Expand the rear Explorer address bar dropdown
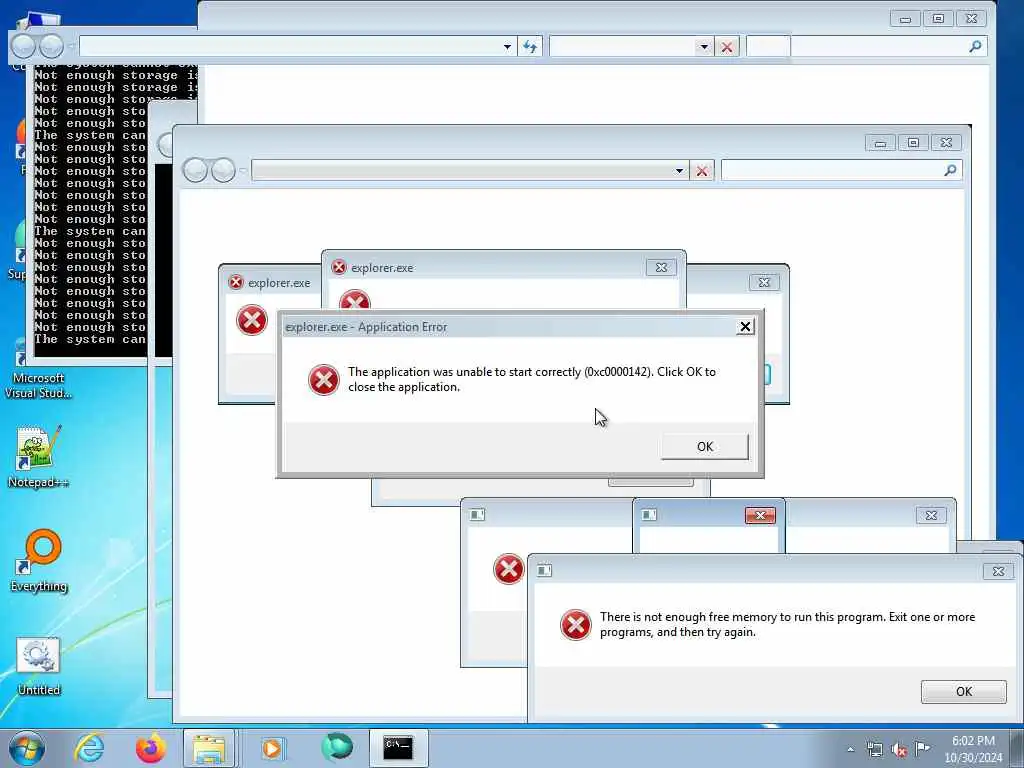 point(507,47)
